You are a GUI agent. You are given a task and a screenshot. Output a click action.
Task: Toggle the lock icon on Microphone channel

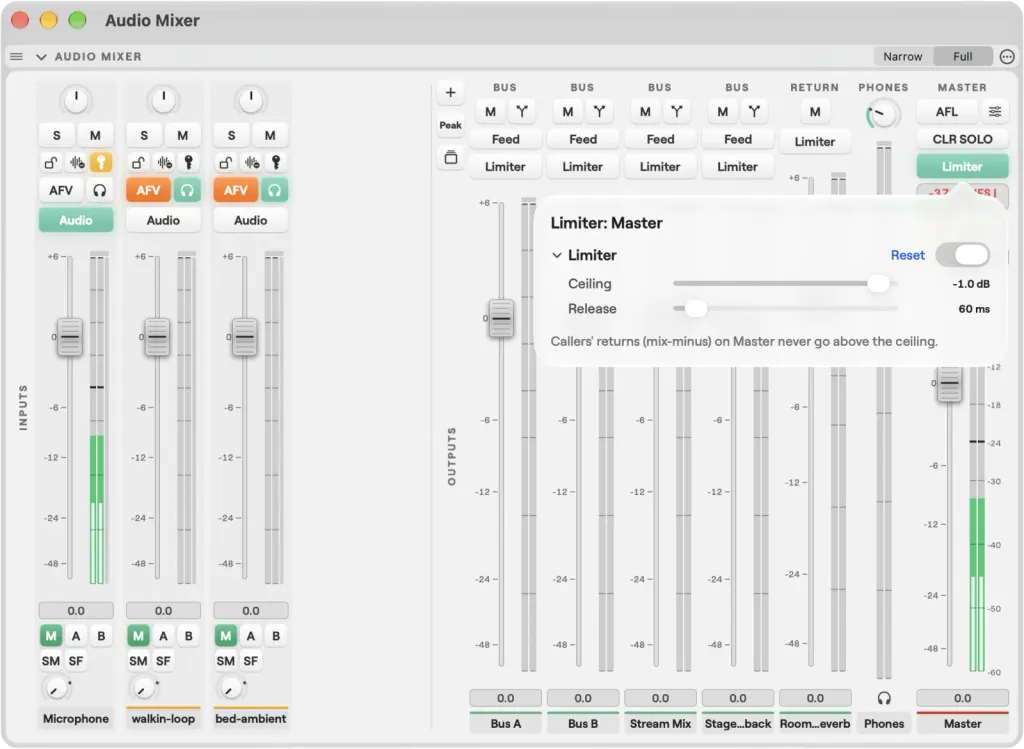[51, 162]
